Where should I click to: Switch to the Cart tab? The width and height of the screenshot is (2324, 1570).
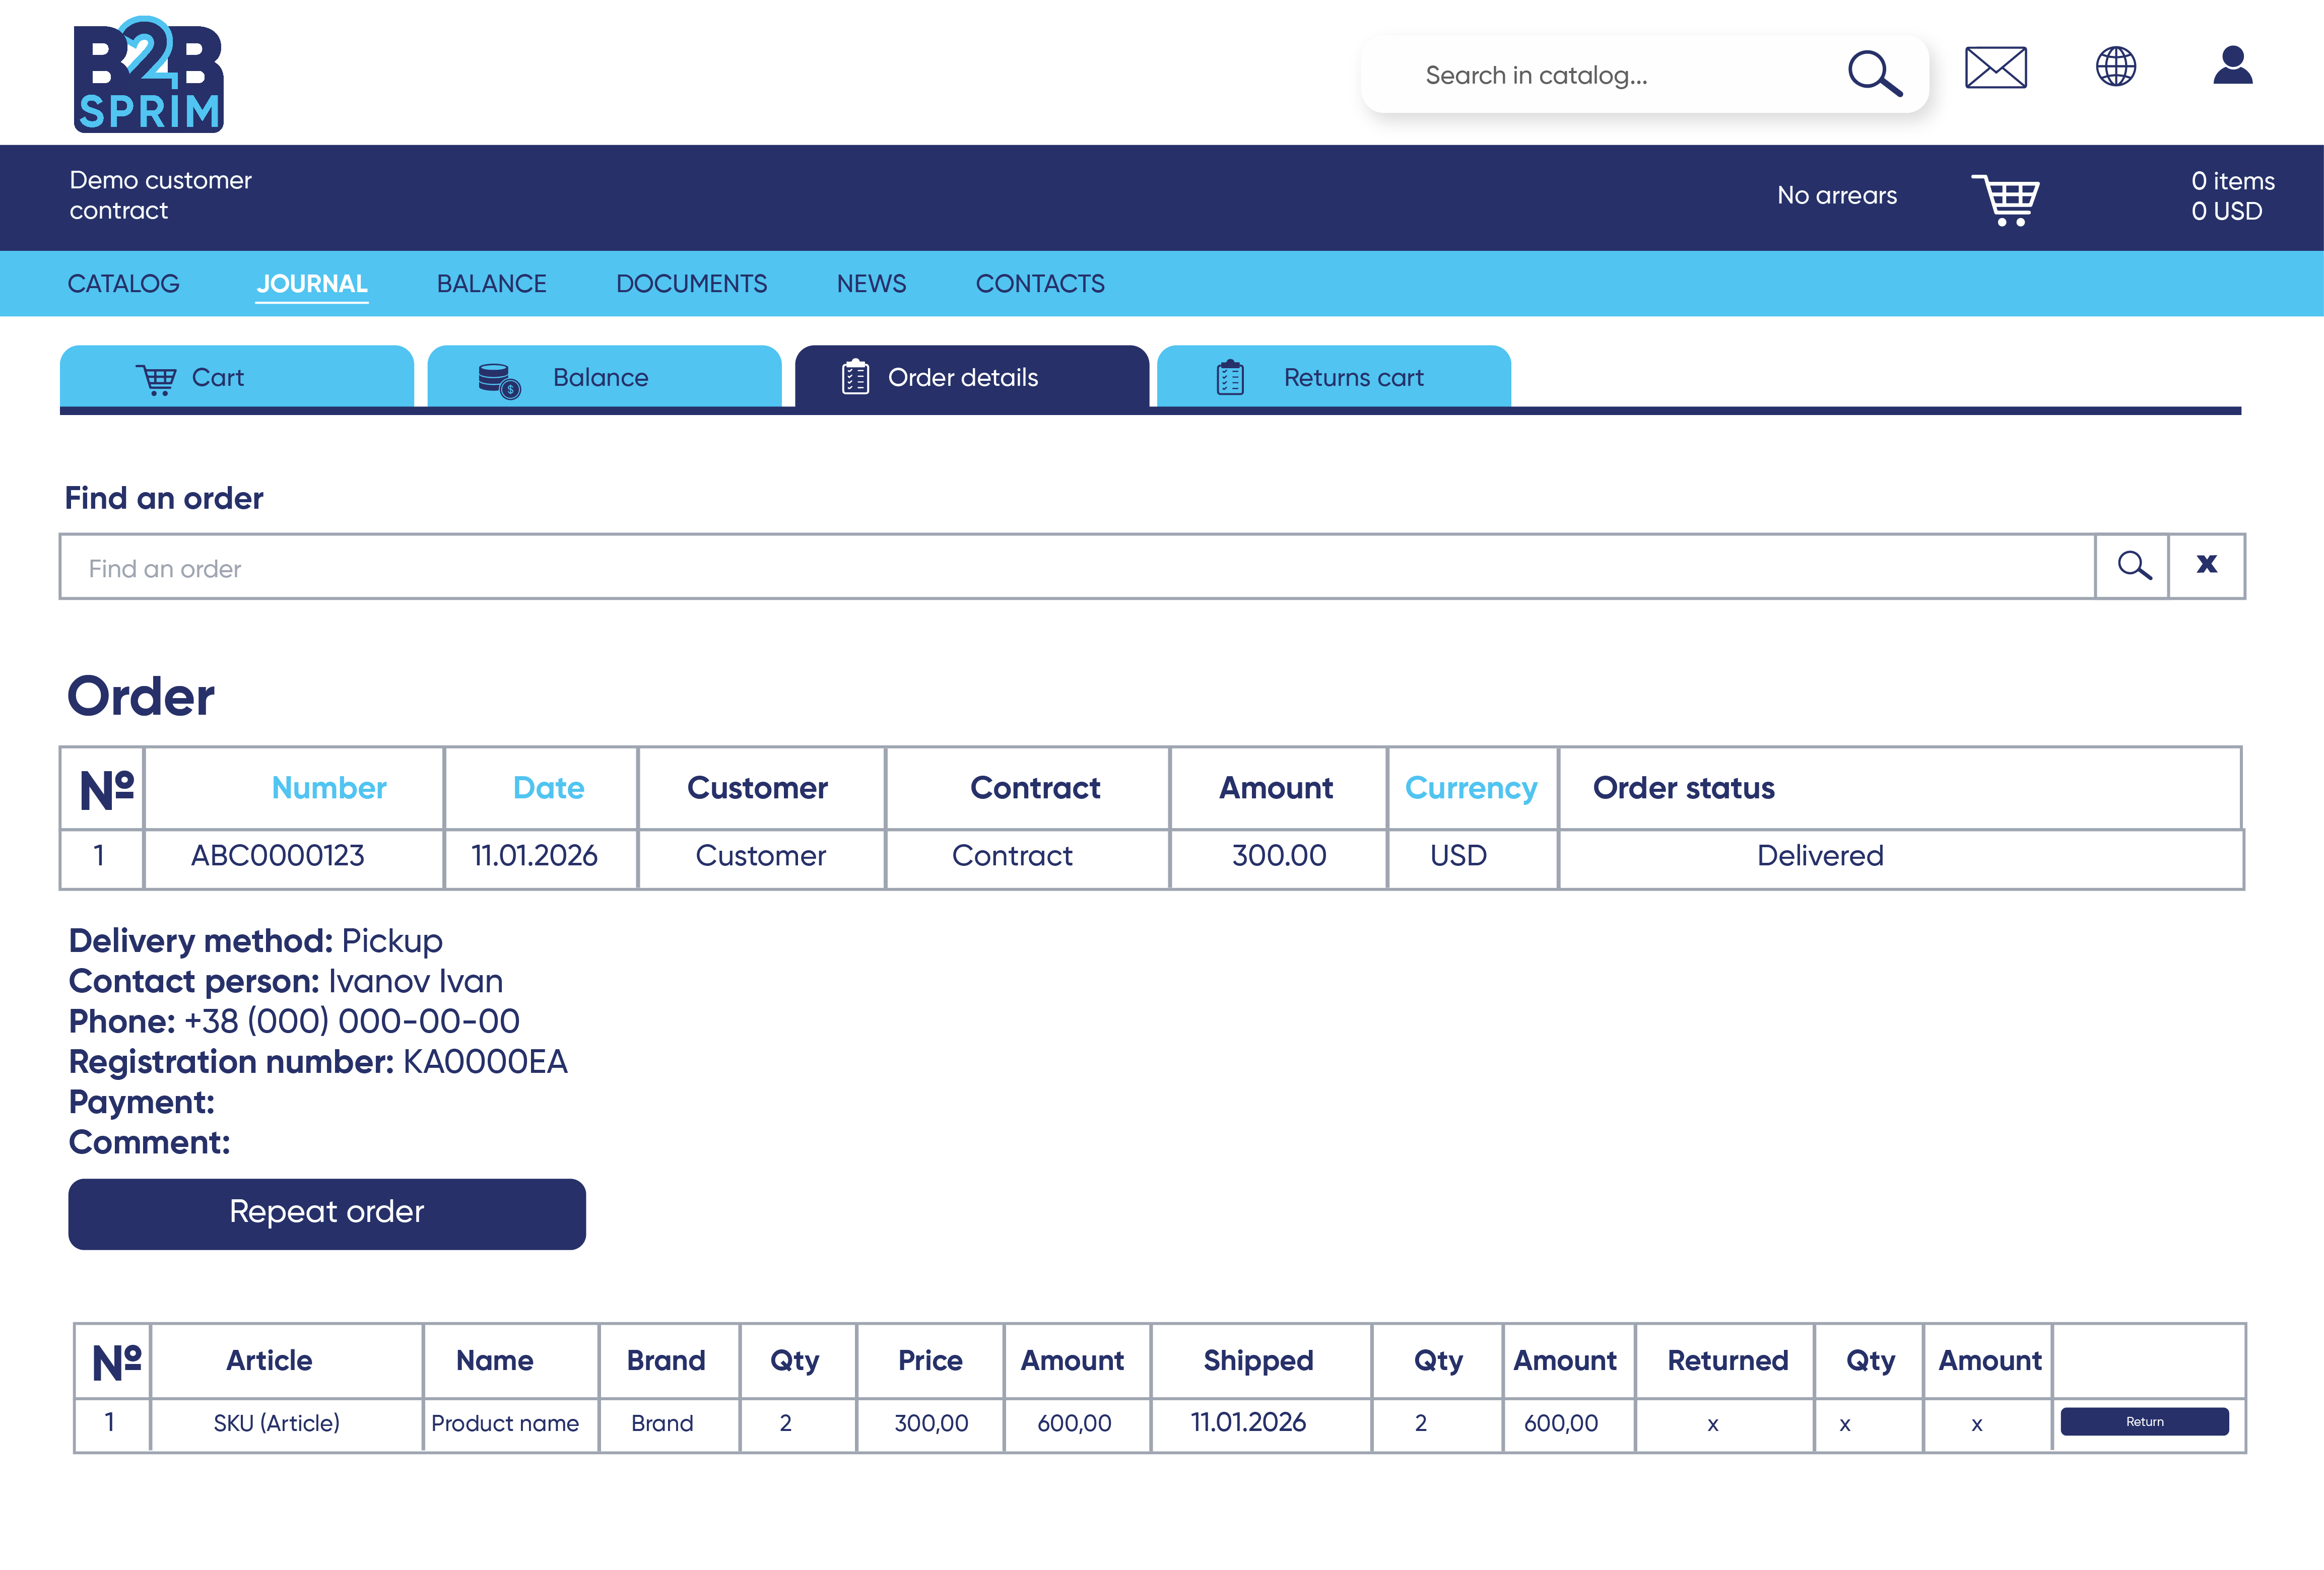tap(237, 377)
